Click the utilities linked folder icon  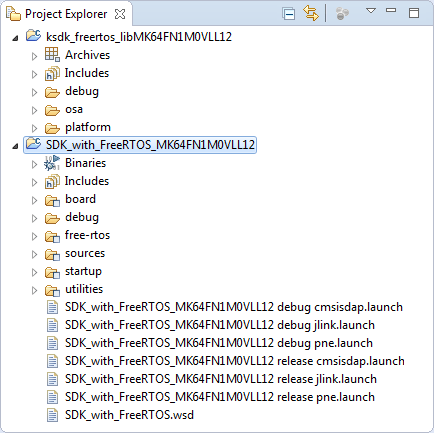[52, 290]
